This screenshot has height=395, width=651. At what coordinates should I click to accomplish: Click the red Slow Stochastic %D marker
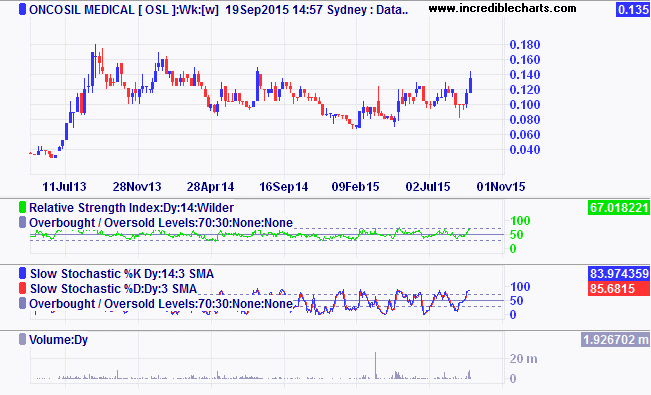point(22,288)
